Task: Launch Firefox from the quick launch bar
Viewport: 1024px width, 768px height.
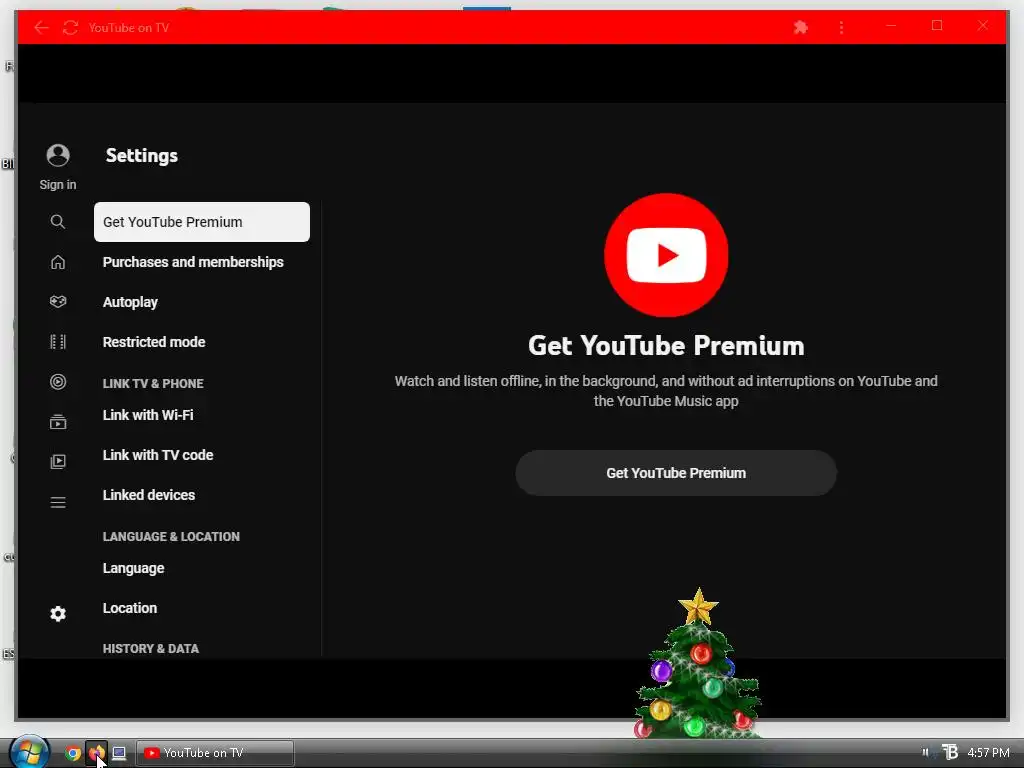Action: click(96, 753)
